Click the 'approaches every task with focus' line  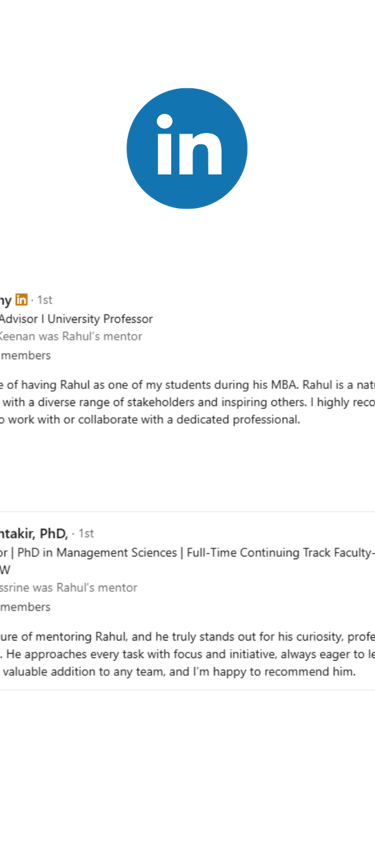[x=187, y=653]
